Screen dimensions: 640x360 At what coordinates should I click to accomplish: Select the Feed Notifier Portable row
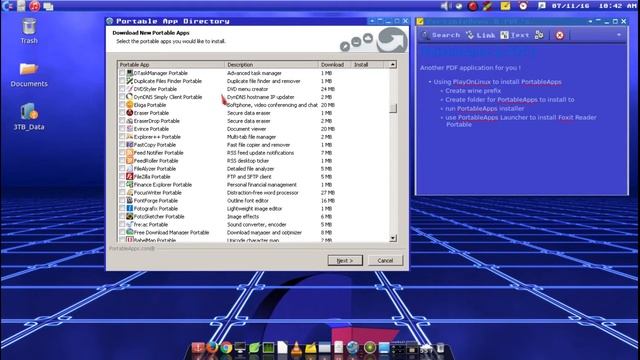[x=253, y=153]
